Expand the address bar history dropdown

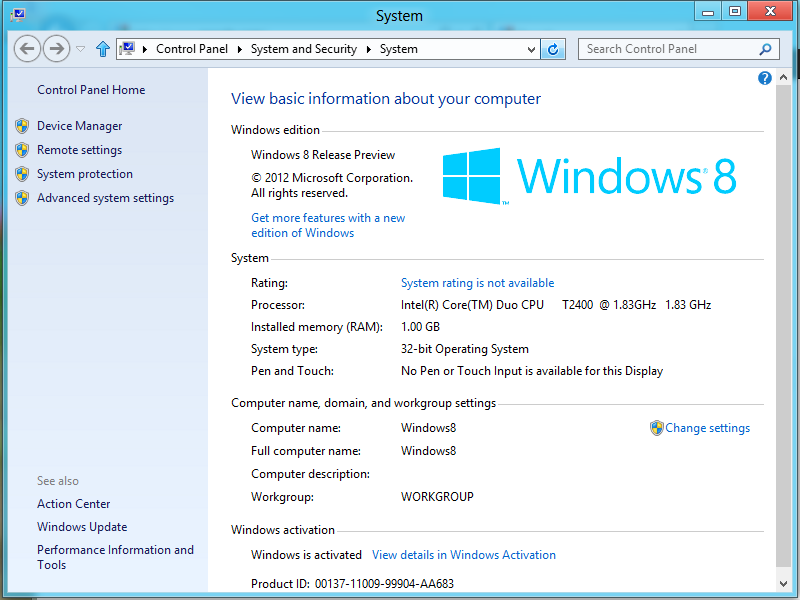(x=532, y=48)
